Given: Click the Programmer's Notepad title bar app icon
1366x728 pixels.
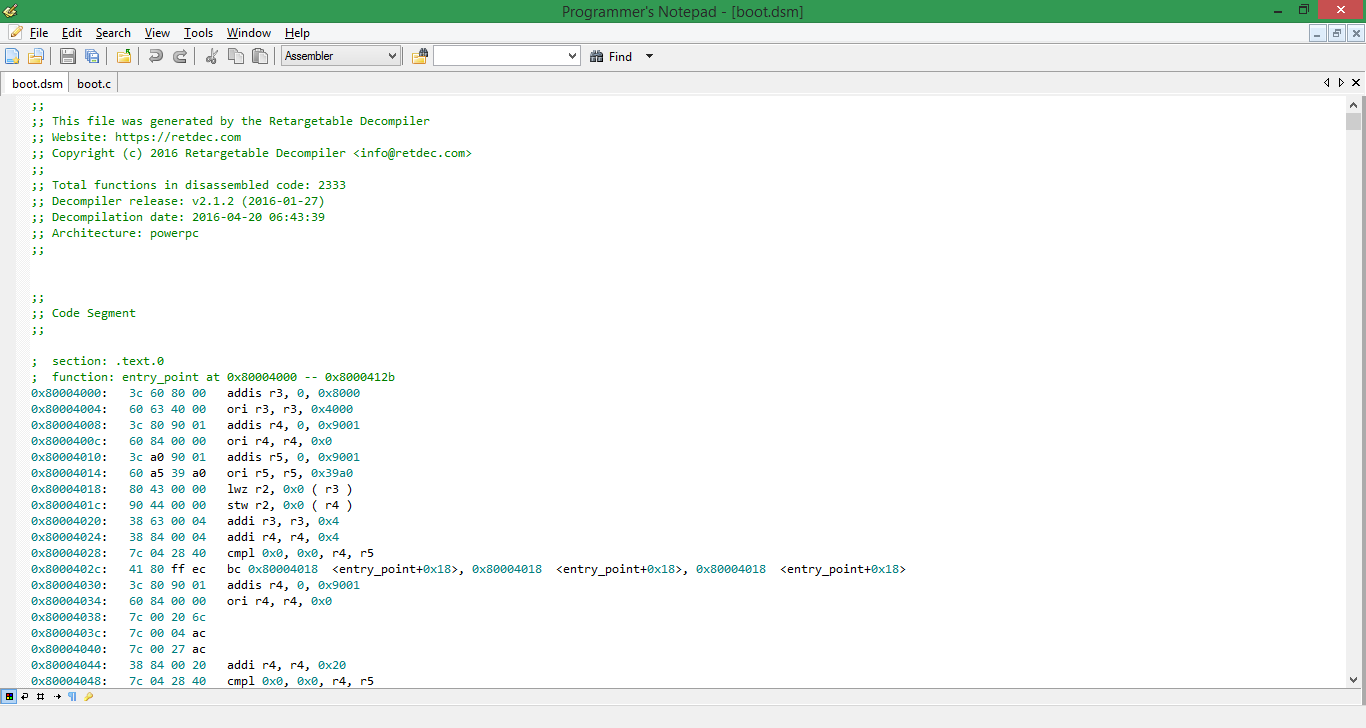Looking at the screenshot, I should pos(11,11).
